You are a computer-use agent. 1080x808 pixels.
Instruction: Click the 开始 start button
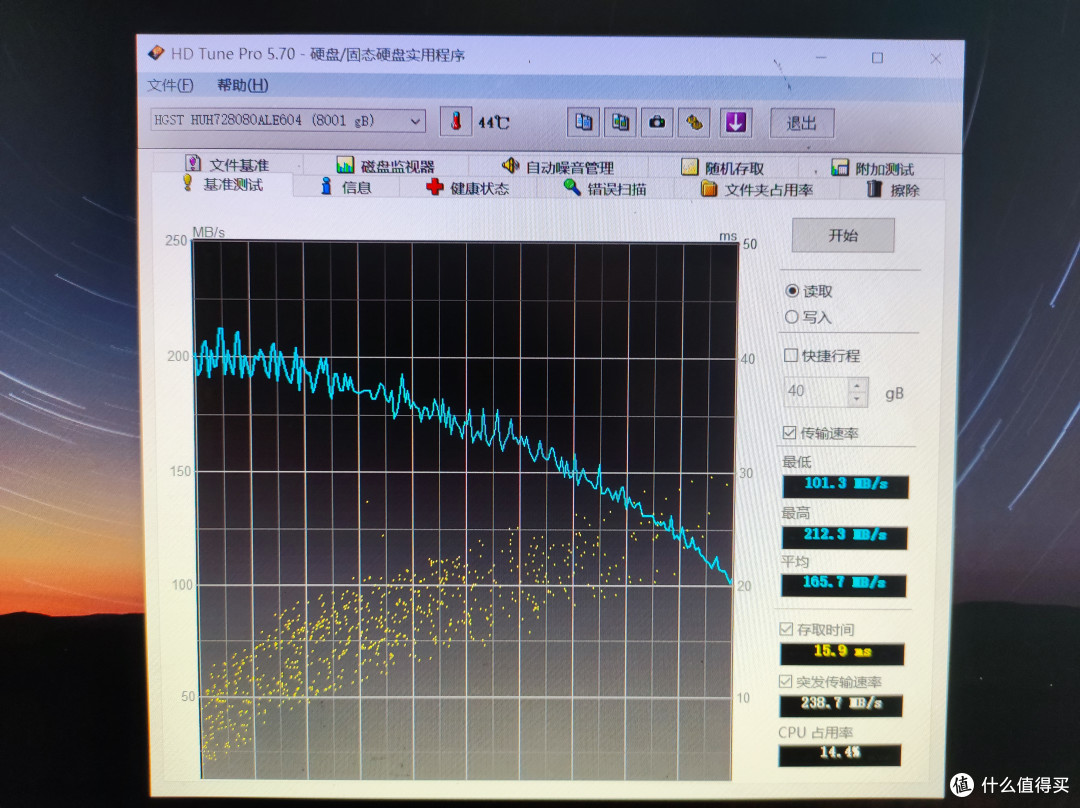tap(843, 236)
